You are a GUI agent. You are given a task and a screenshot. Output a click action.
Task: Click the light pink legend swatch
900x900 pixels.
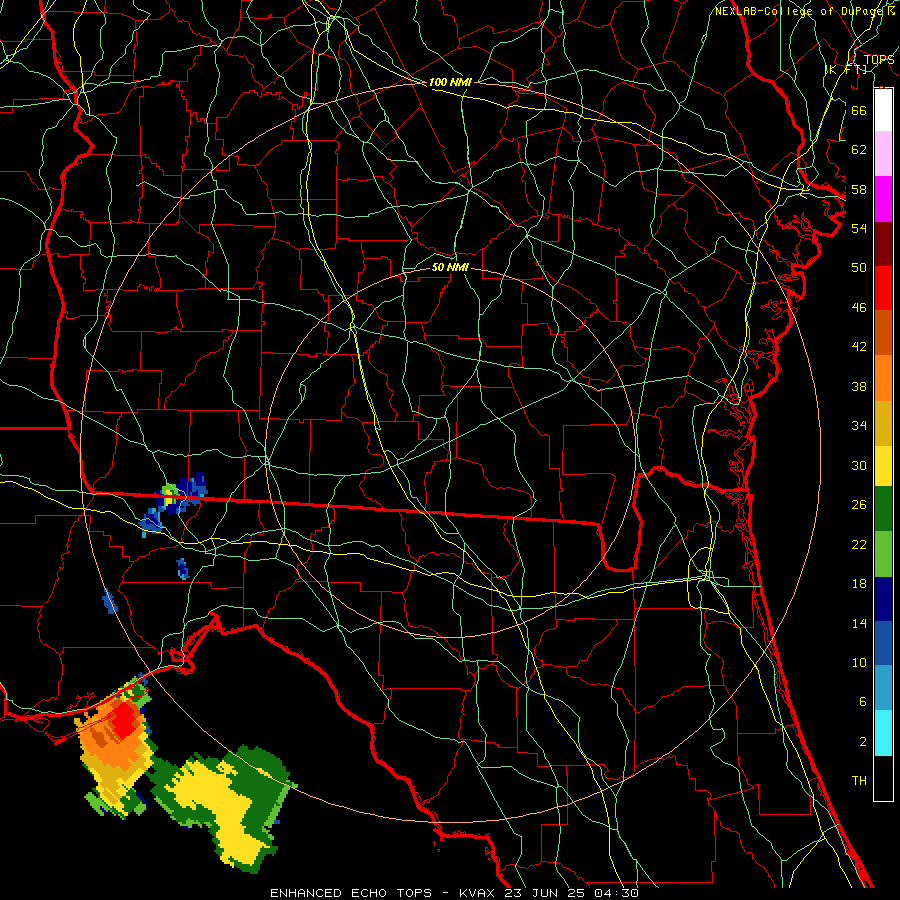click(x=883, y=153)
